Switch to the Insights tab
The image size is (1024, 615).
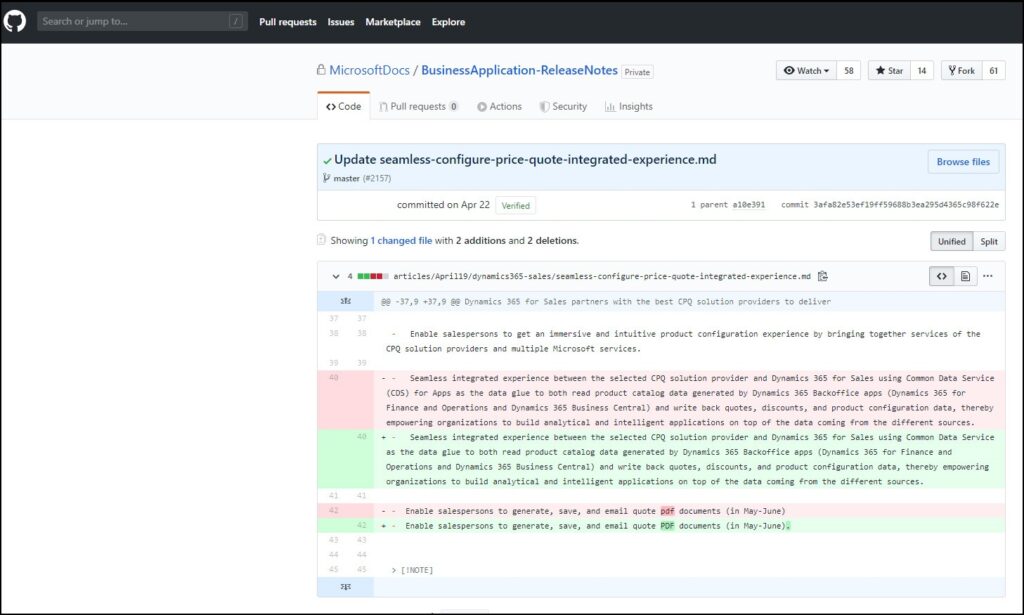pos(628,106)
